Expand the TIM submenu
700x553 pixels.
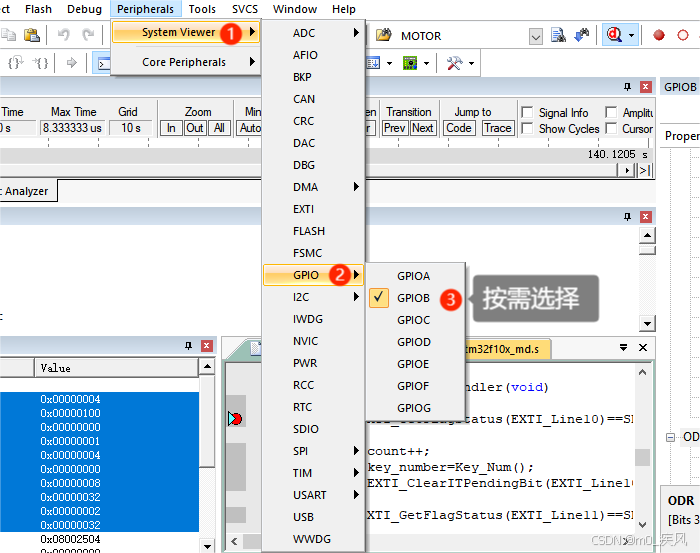[313, 473]
